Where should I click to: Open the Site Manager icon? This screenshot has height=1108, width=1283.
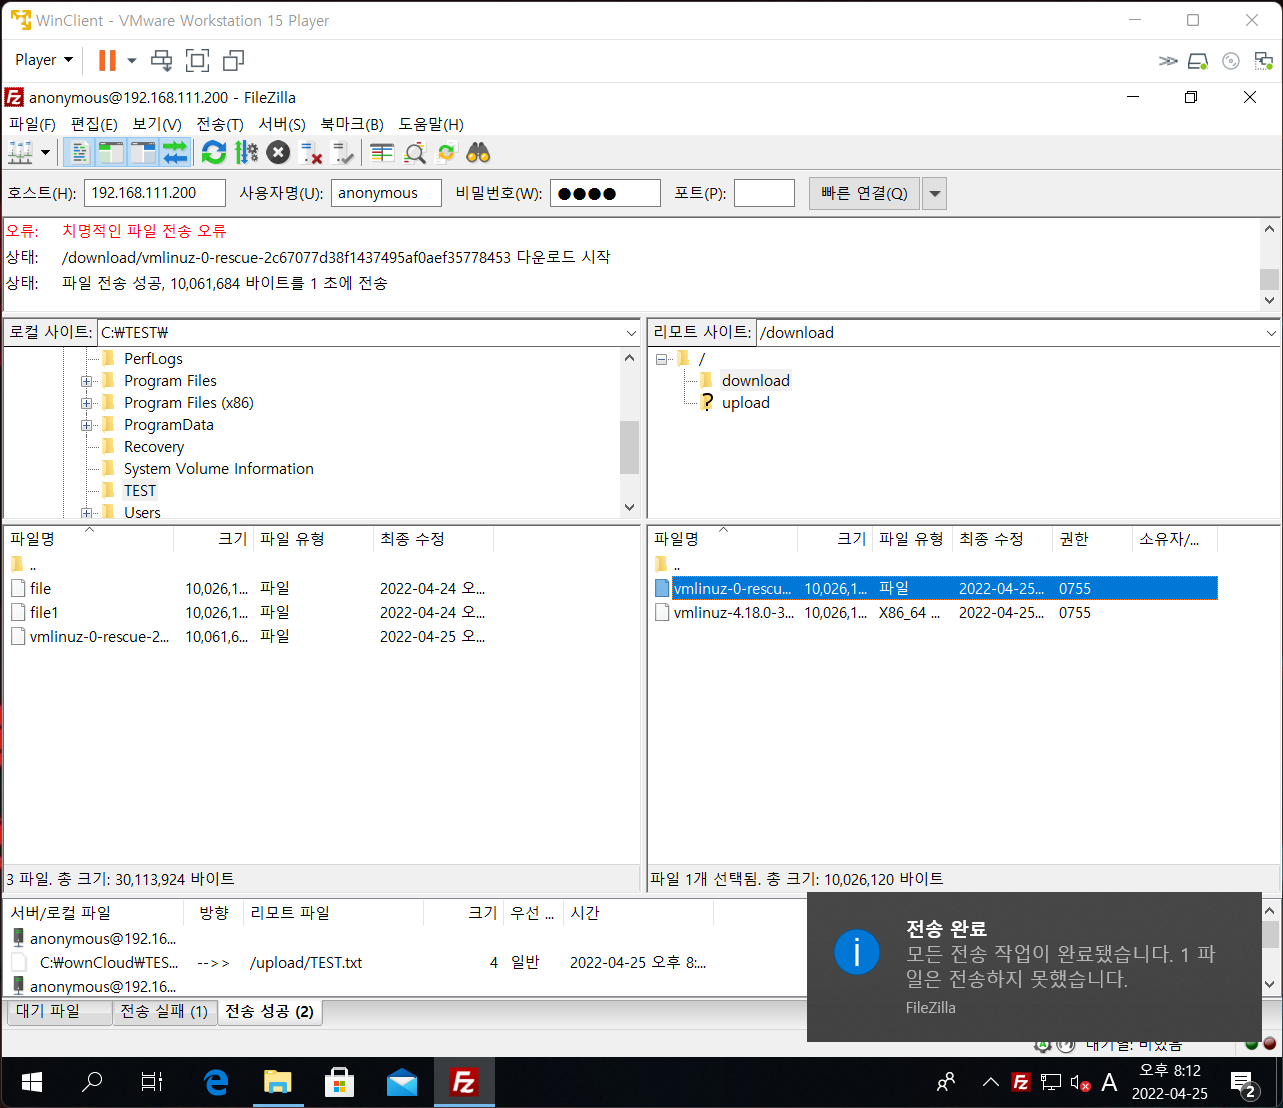click(x=20, y=153)
